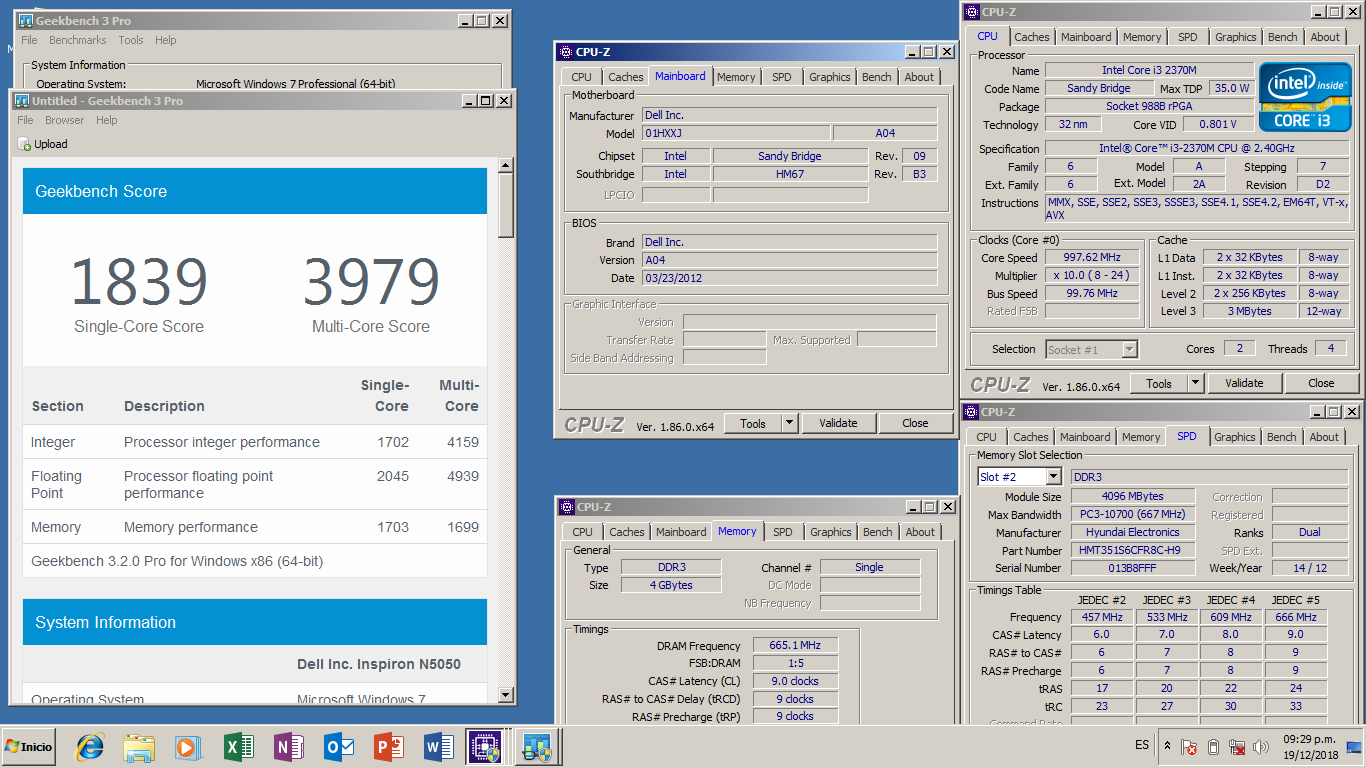Click Validate button in CPU window
The width and height of the screenshot is (1366, 768).
(1244, 383)
